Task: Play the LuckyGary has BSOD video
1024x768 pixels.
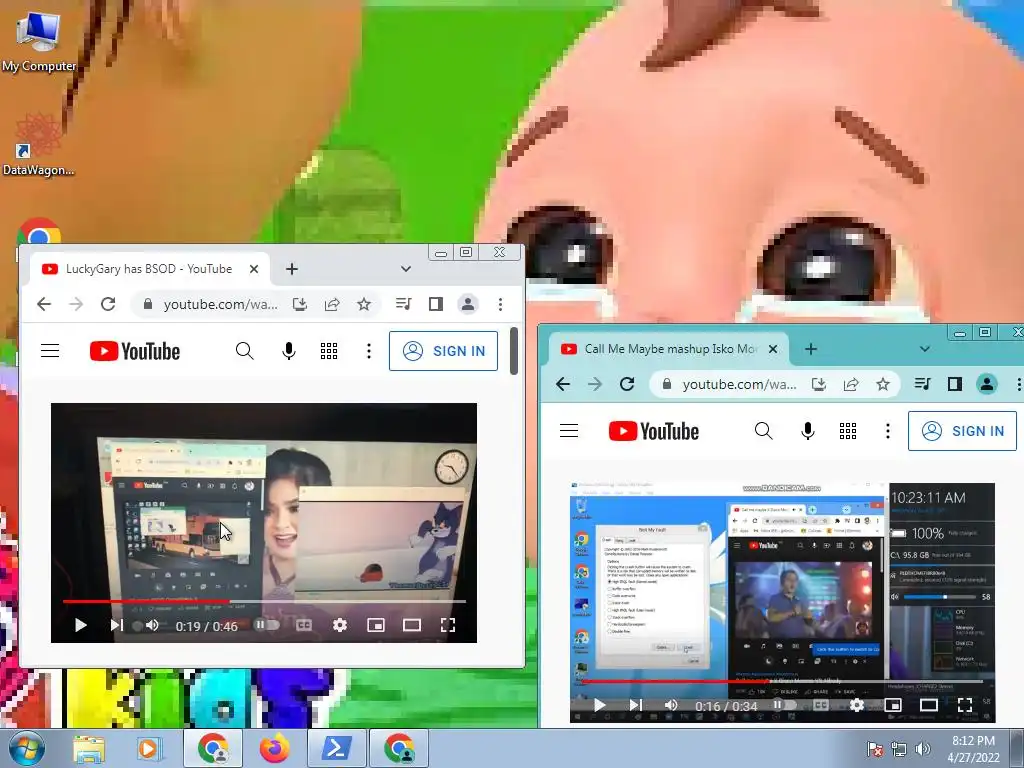Action: 80,625
